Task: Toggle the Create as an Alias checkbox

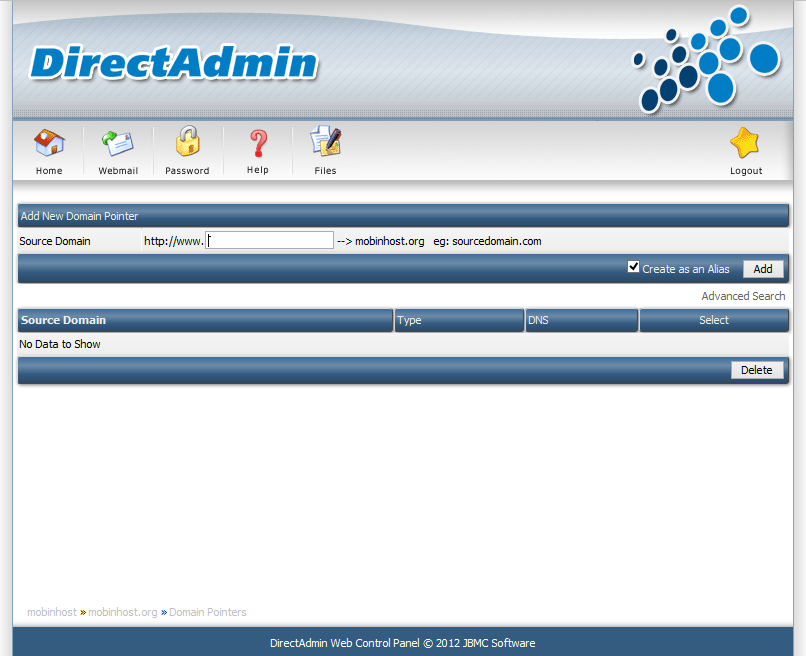Action: point(633,267)
